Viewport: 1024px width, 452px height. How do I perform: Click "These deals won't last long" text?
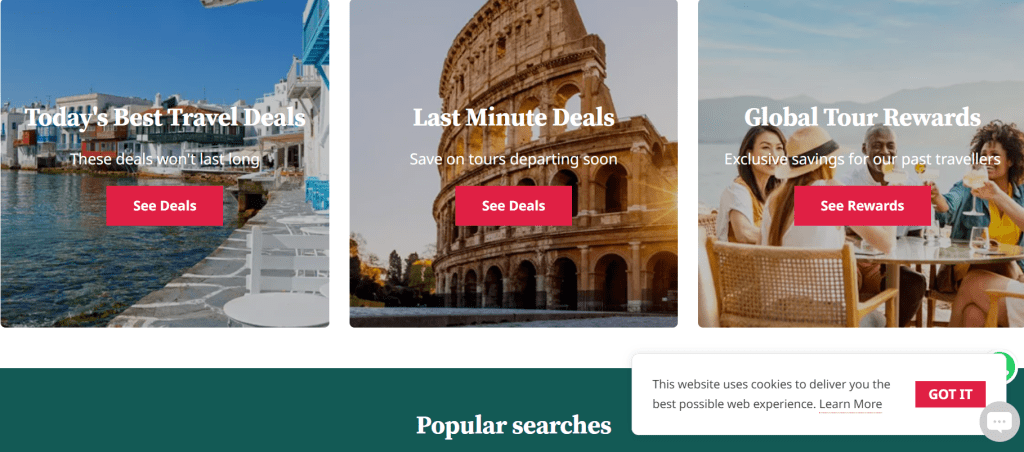[165, 159]
